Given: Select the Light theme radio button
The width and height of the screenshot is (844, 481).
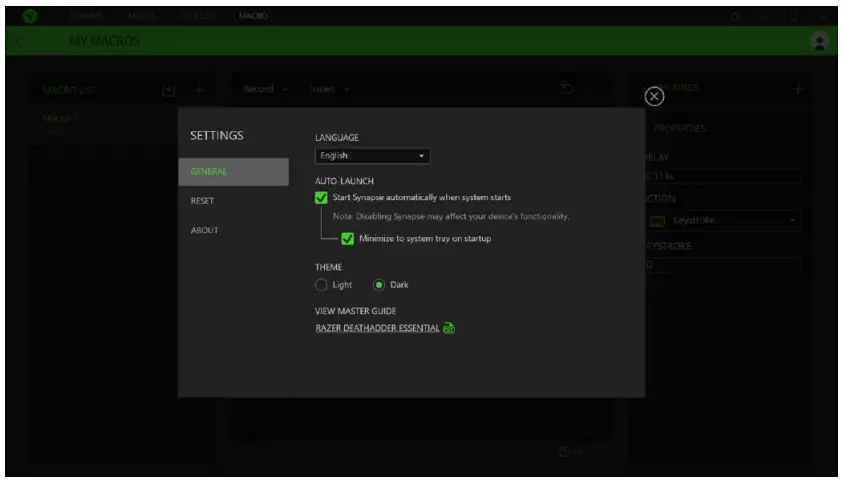Looking at the screenshot, I should 321,285.
